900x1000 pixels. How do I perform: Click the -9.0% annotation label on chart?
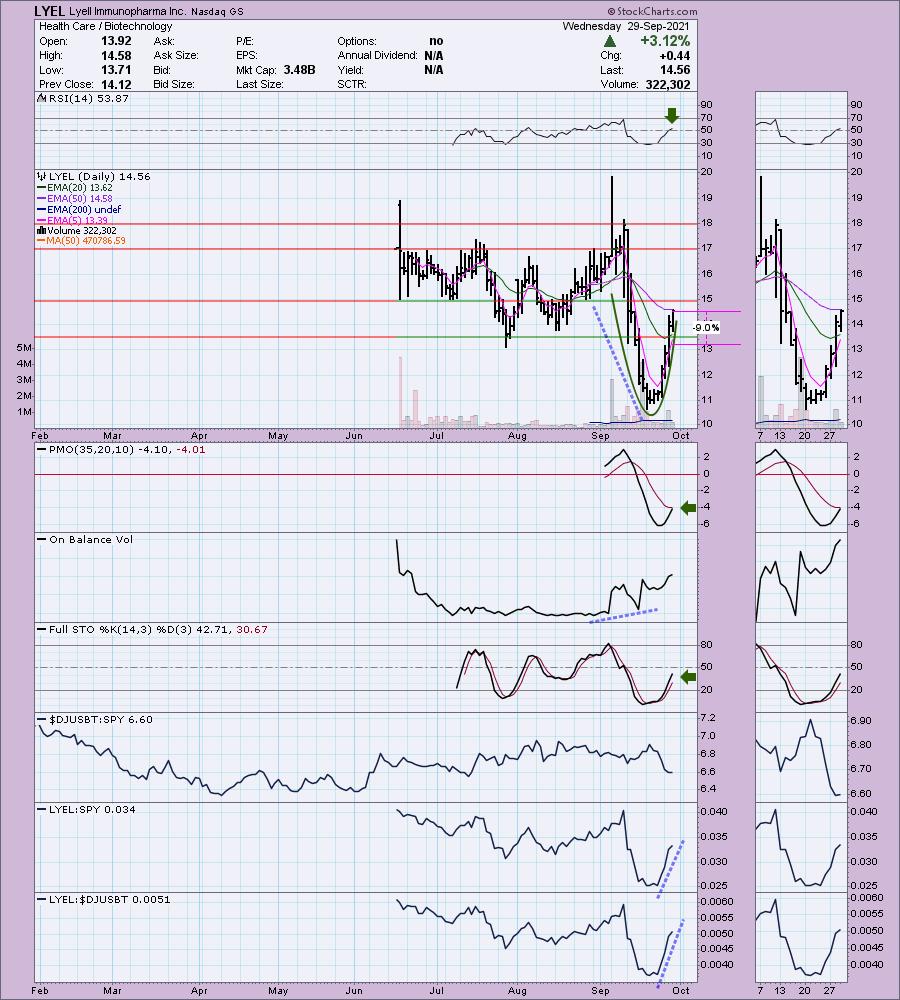(706, 327)
